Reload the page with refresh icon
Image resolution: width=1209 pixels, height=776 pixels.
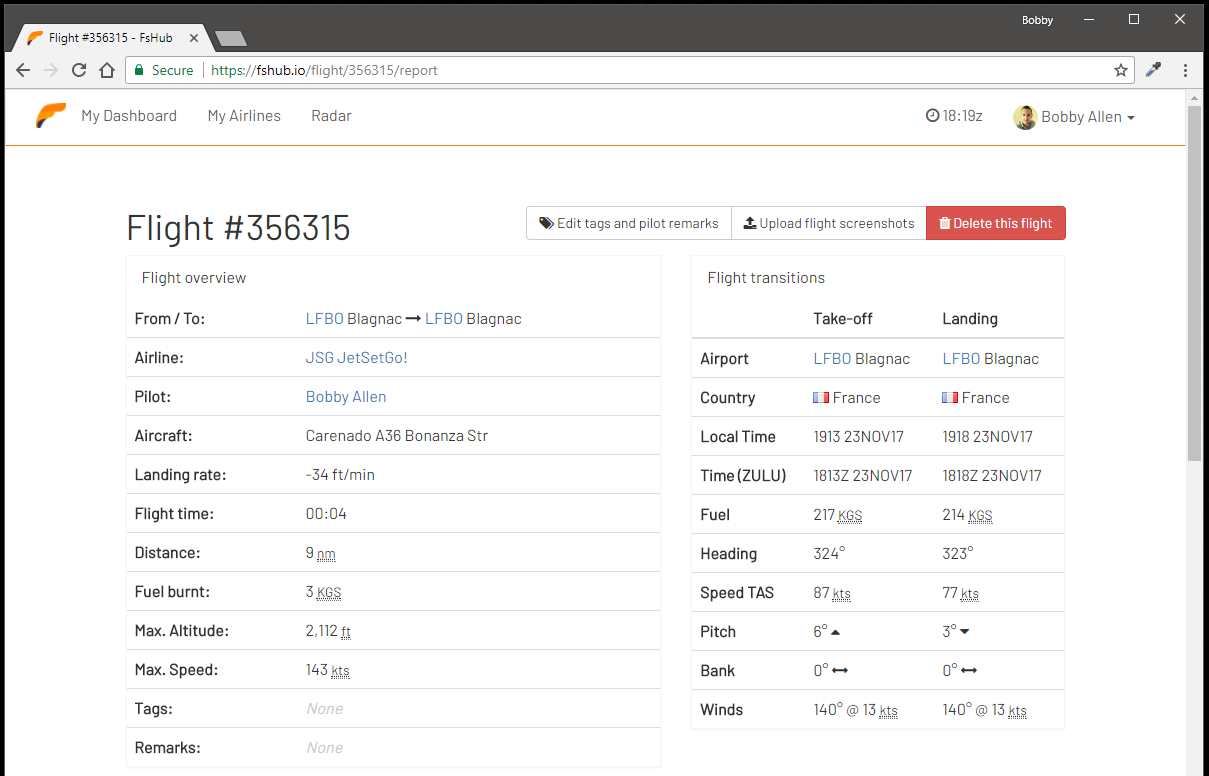click(x=79, y=70)
